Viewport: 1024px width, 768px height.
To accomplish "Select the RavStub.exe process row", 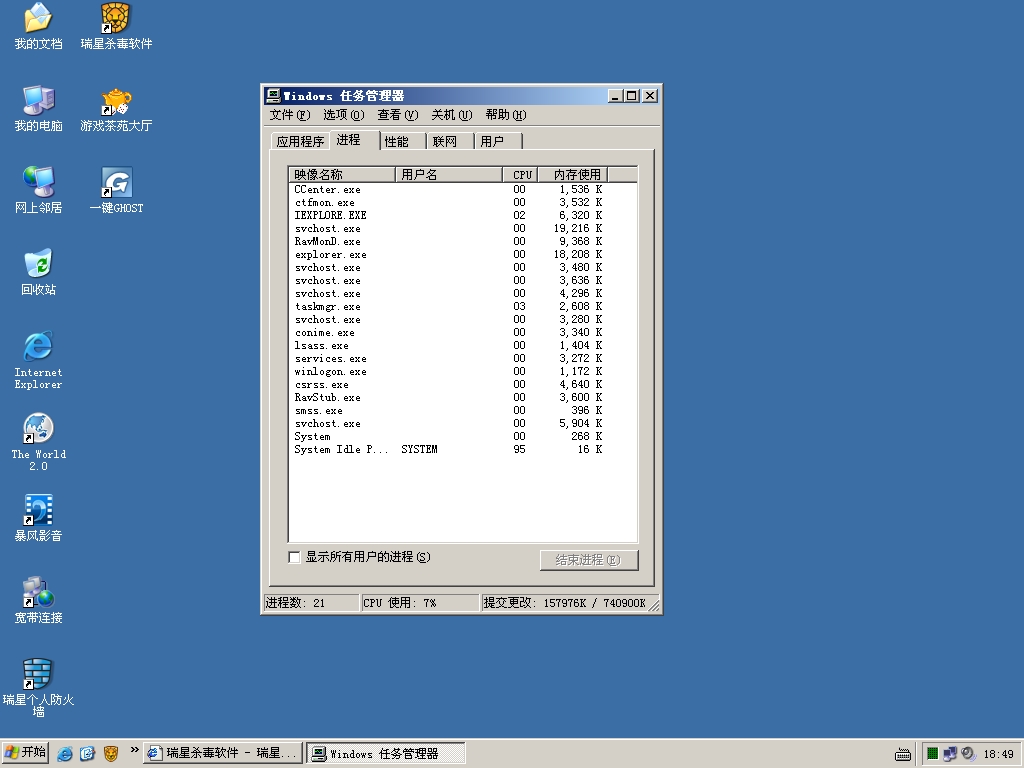I will tap(463, 398).
